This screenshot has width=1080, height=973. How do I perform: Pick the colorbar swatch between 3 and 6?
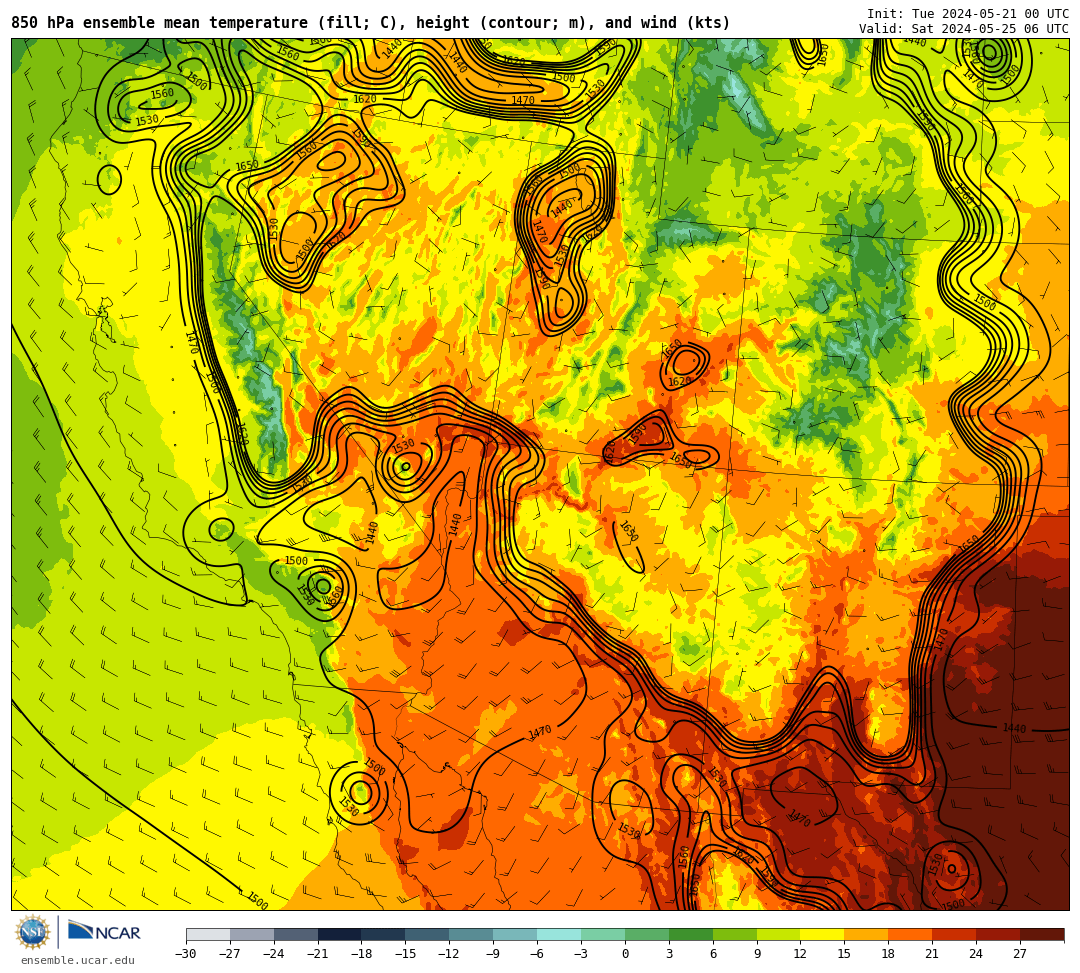(691, 934)
